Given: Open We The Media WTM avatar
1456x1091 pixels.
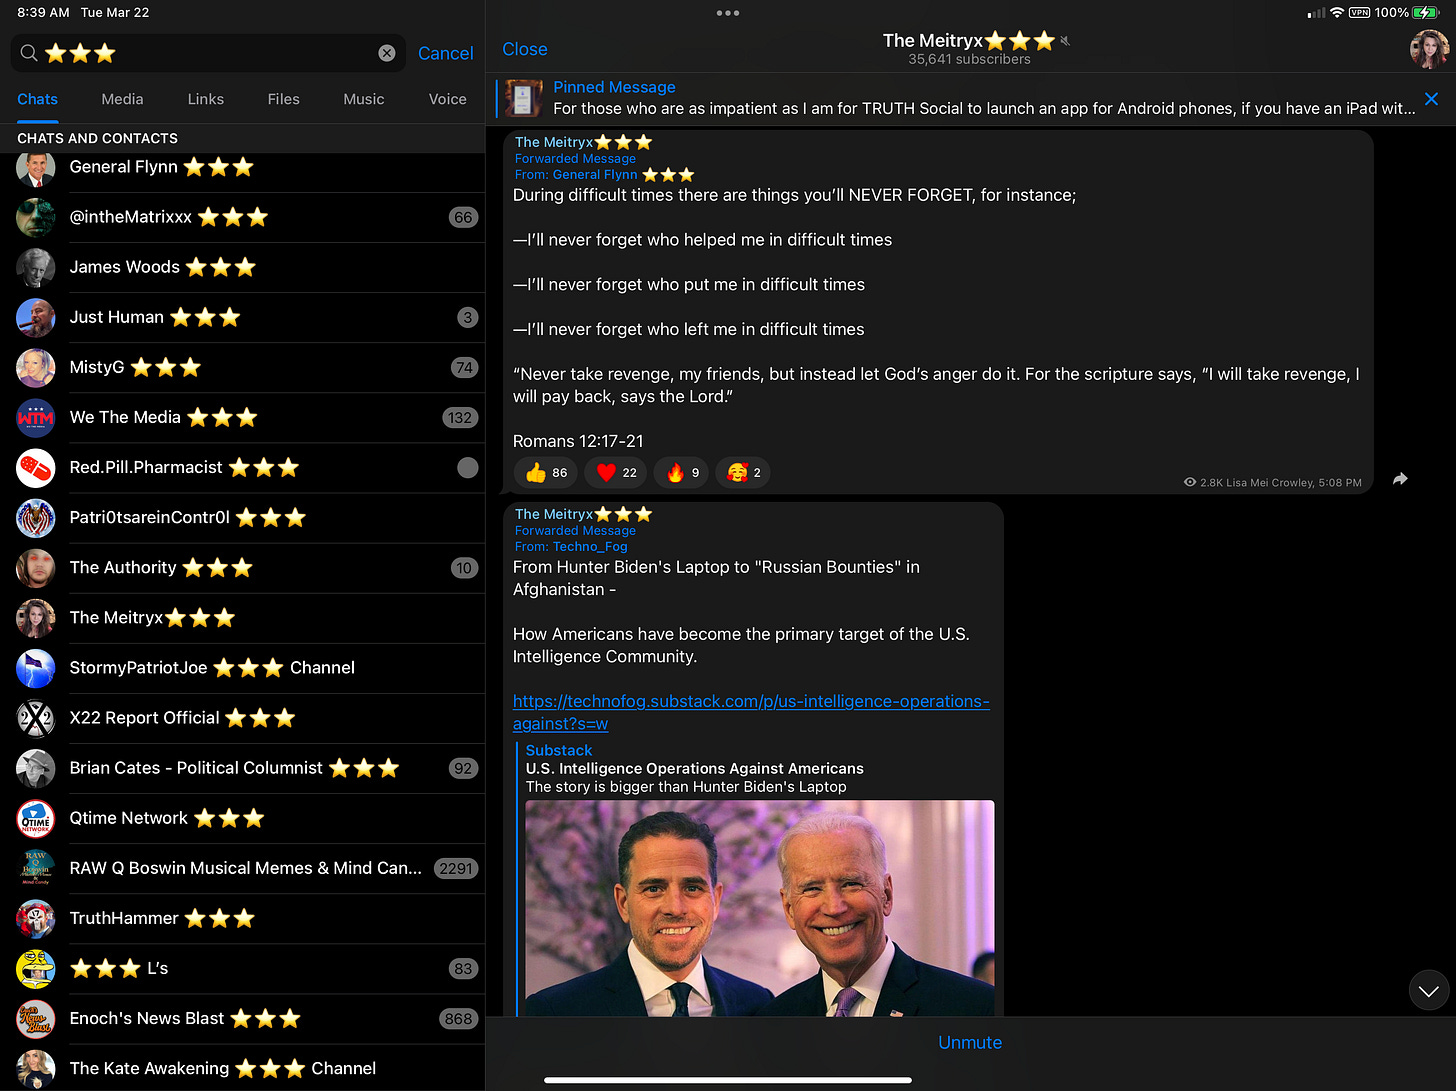Looking at the screenshot, I should pyautogui.click(x=36, y=417).
